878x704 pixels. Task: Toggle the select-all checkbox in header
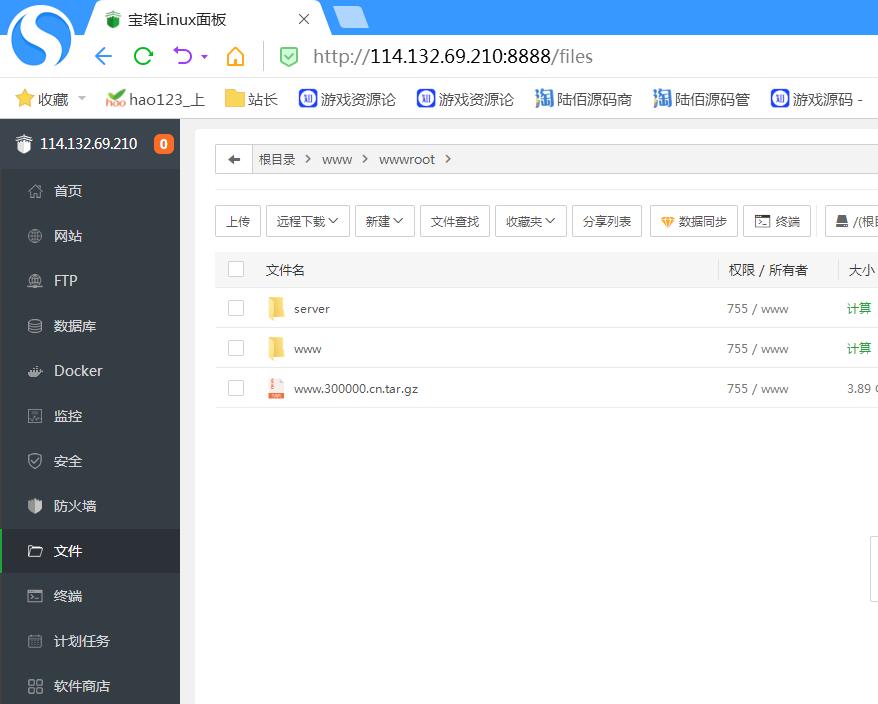(x=236, y=269)
